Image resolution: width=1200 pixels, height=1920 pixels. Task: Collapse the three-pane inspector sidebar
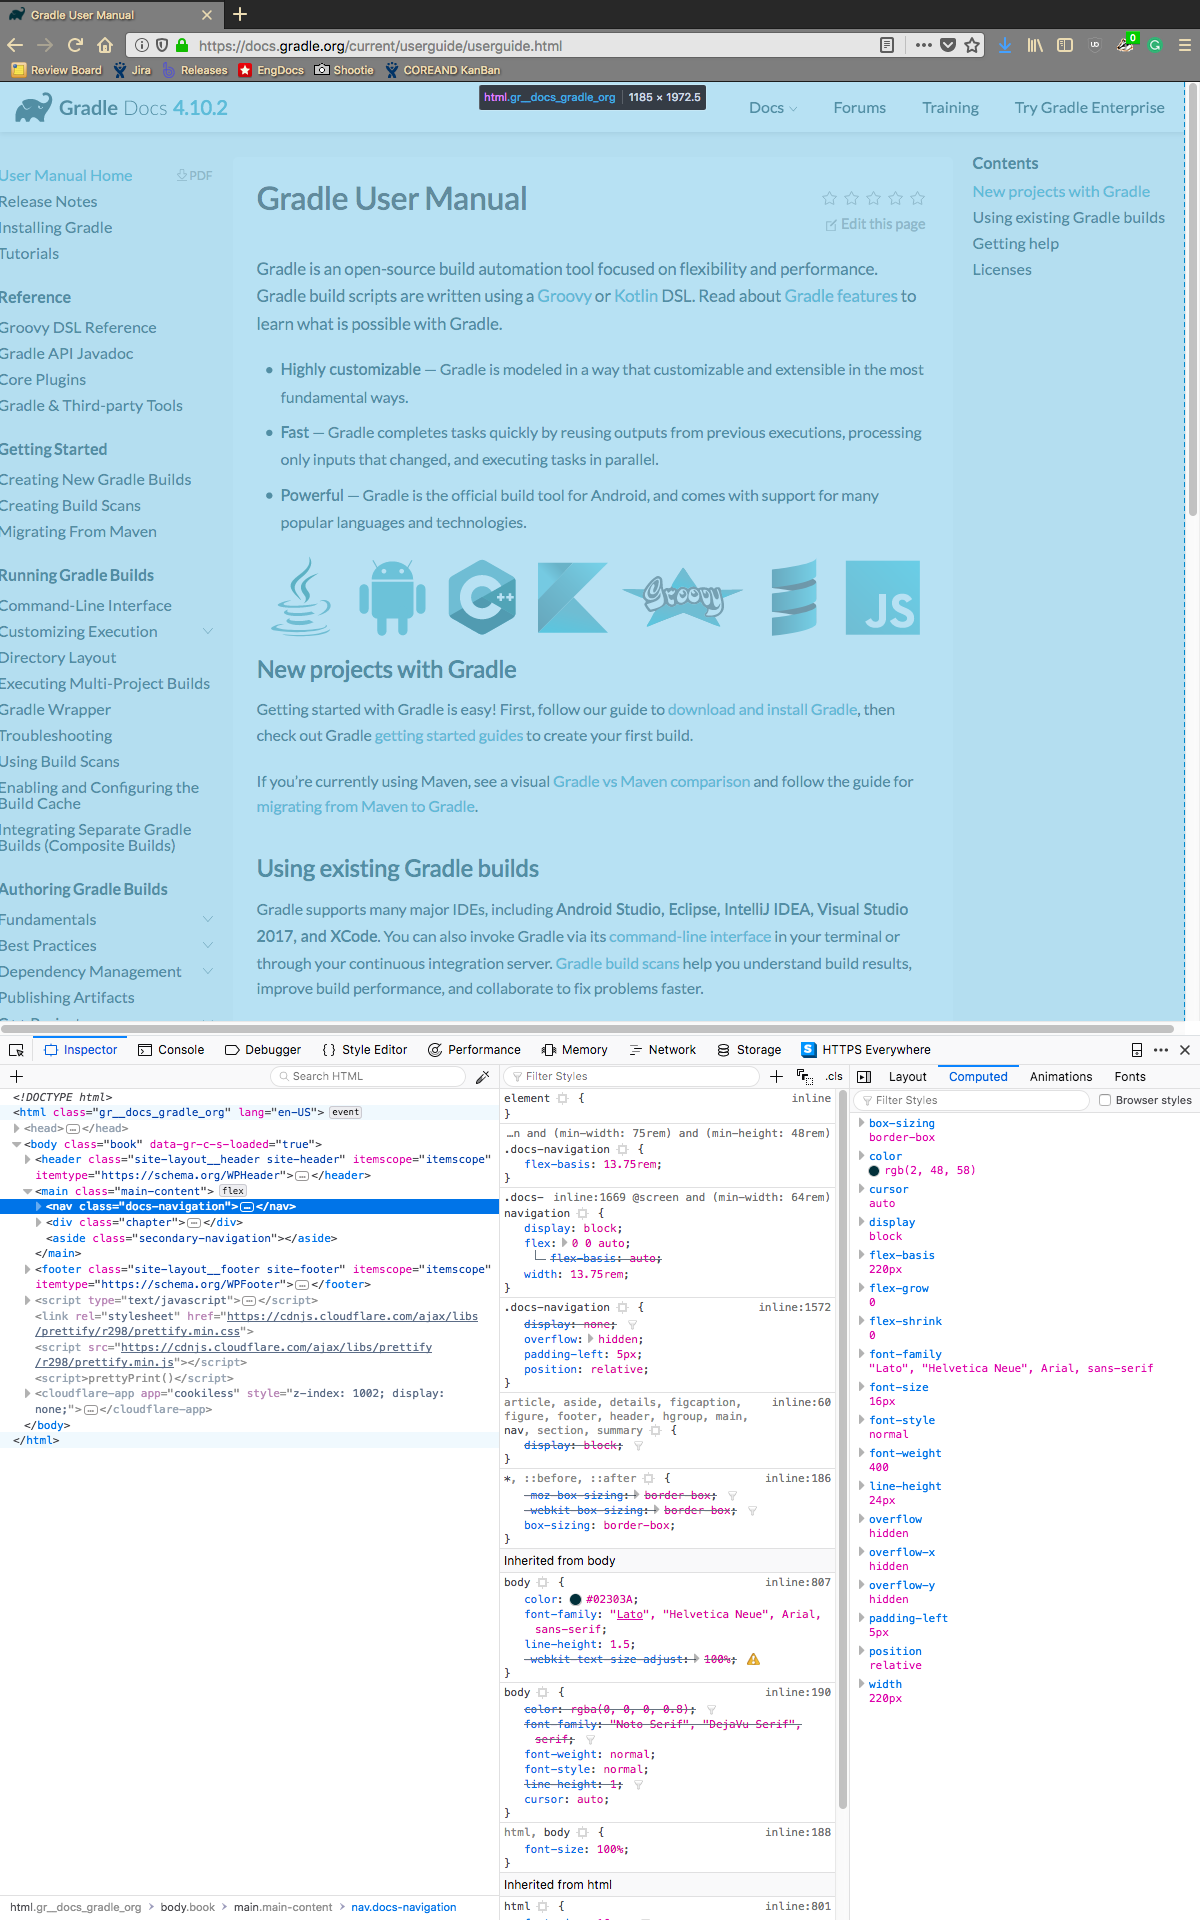(865, 1076)
